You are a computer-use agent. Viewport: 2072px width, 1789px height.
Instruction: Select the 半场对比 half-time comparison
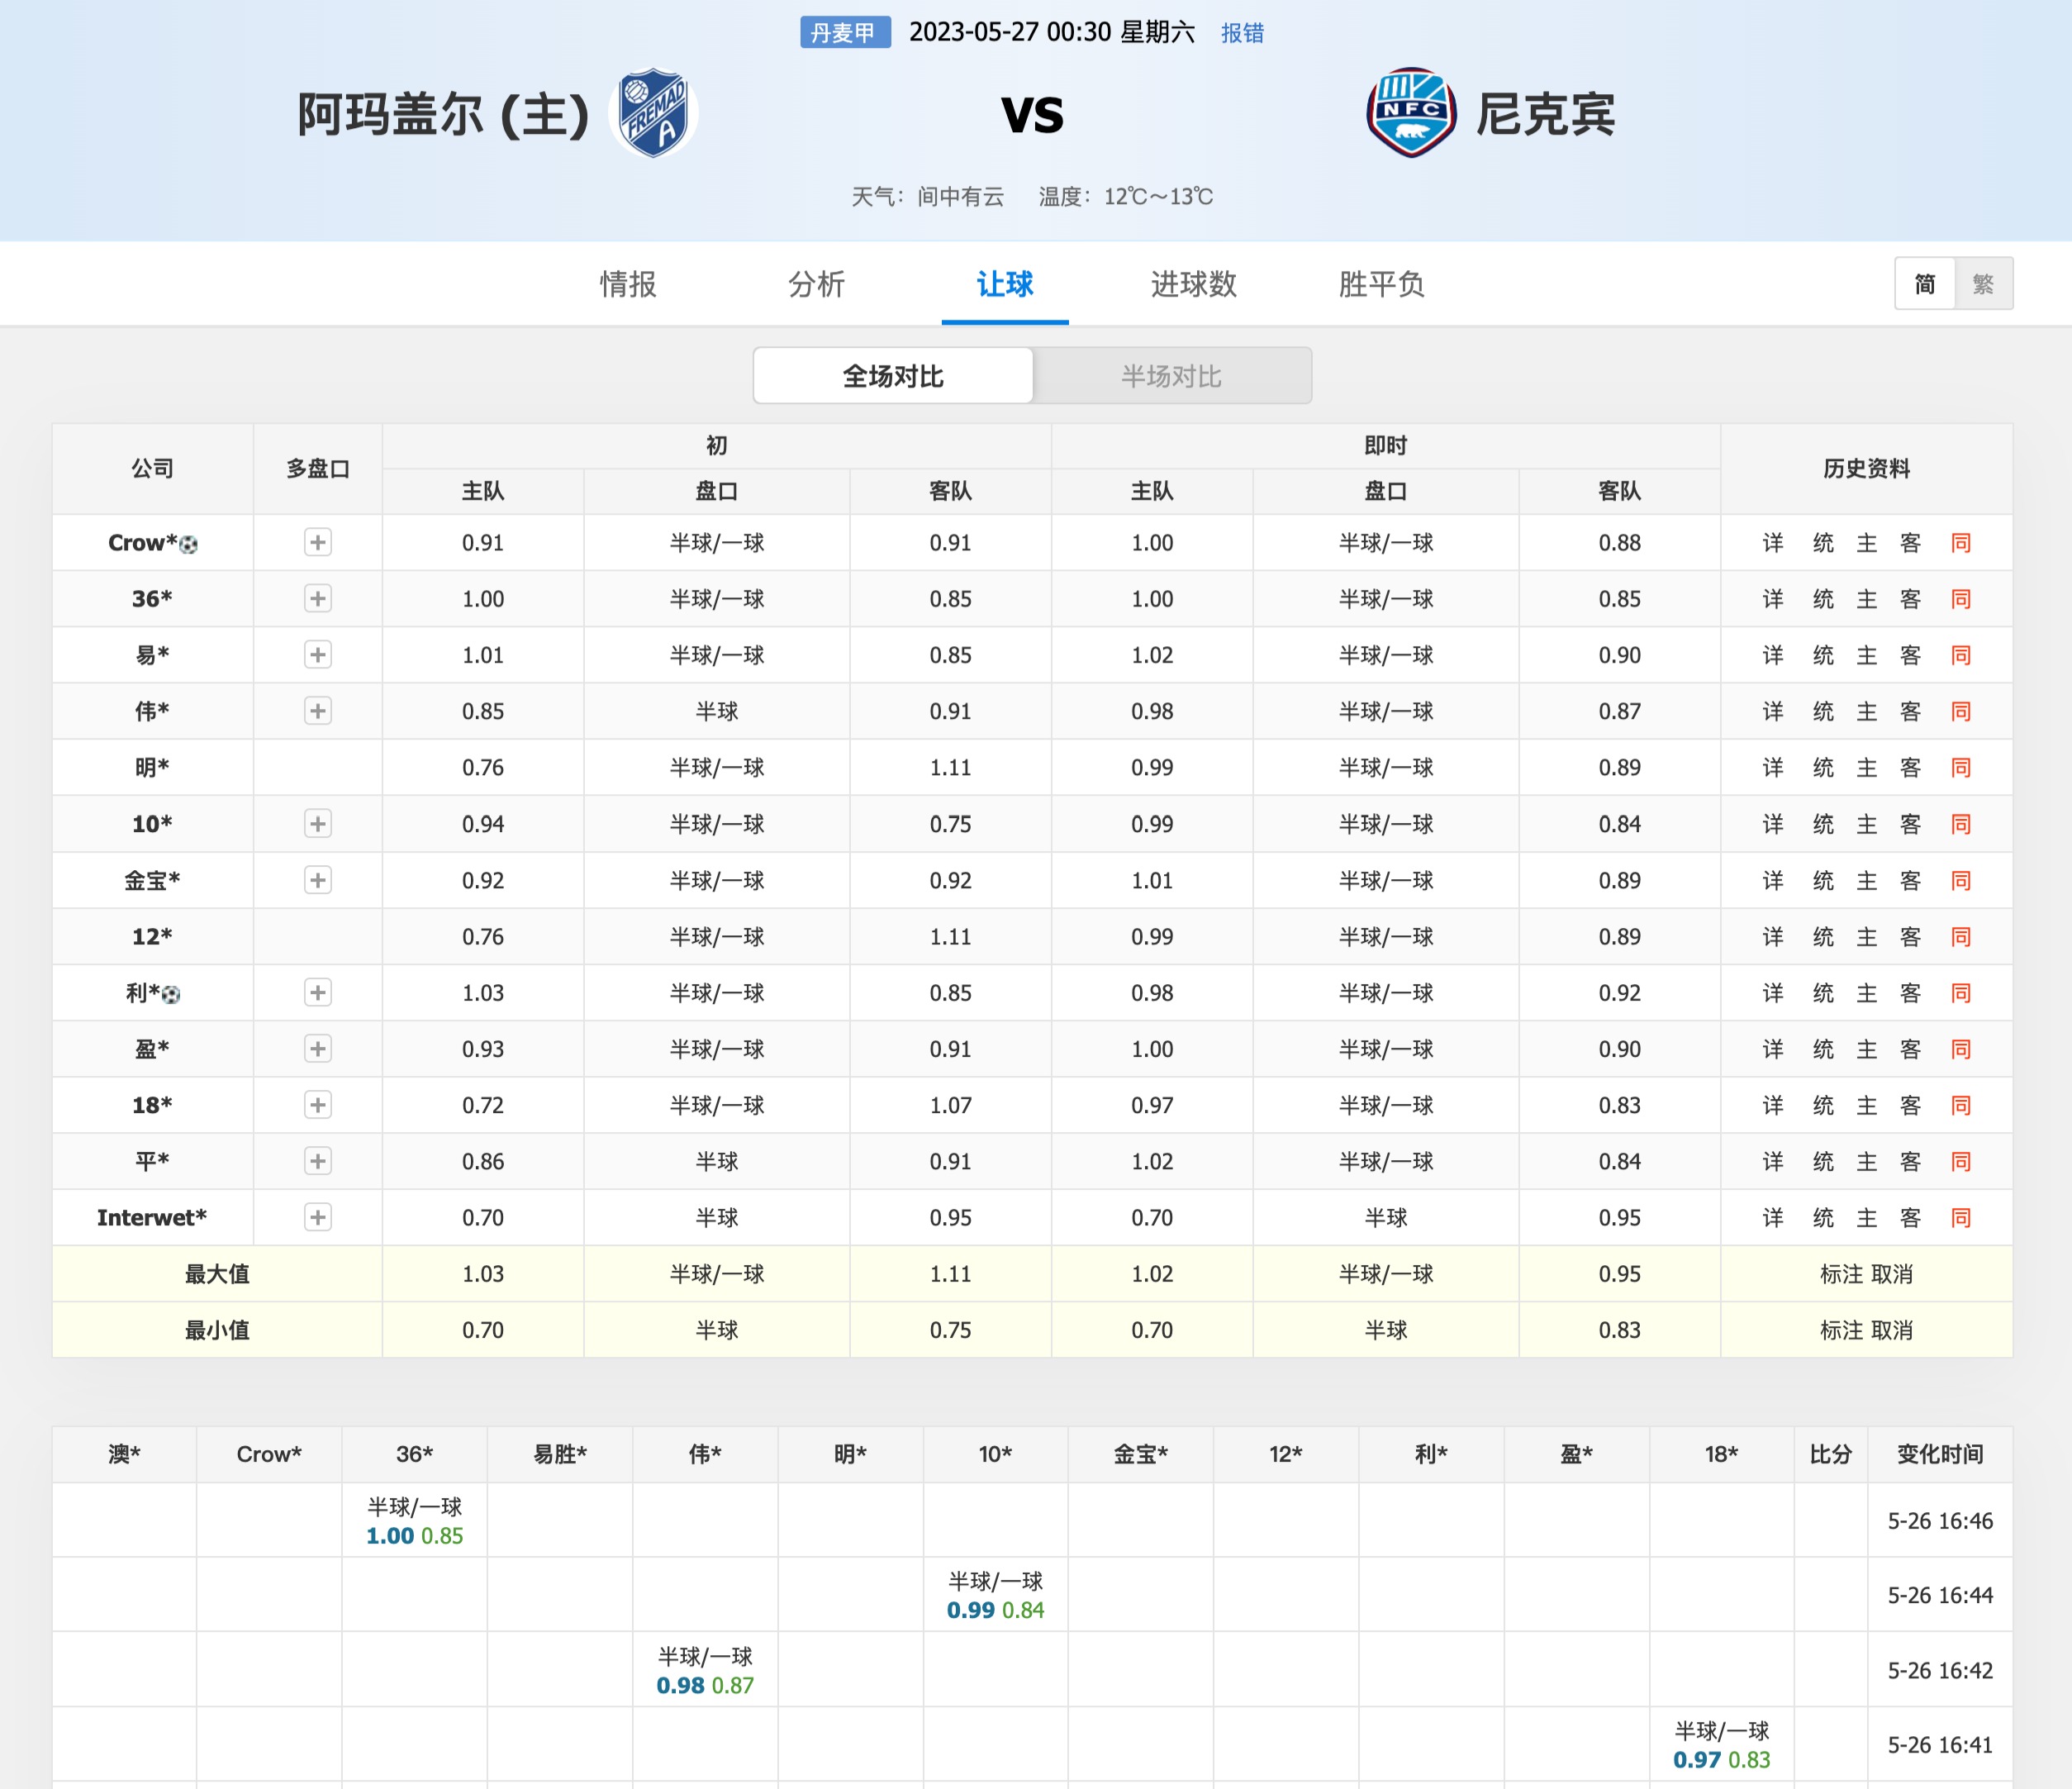point(1171,376)
